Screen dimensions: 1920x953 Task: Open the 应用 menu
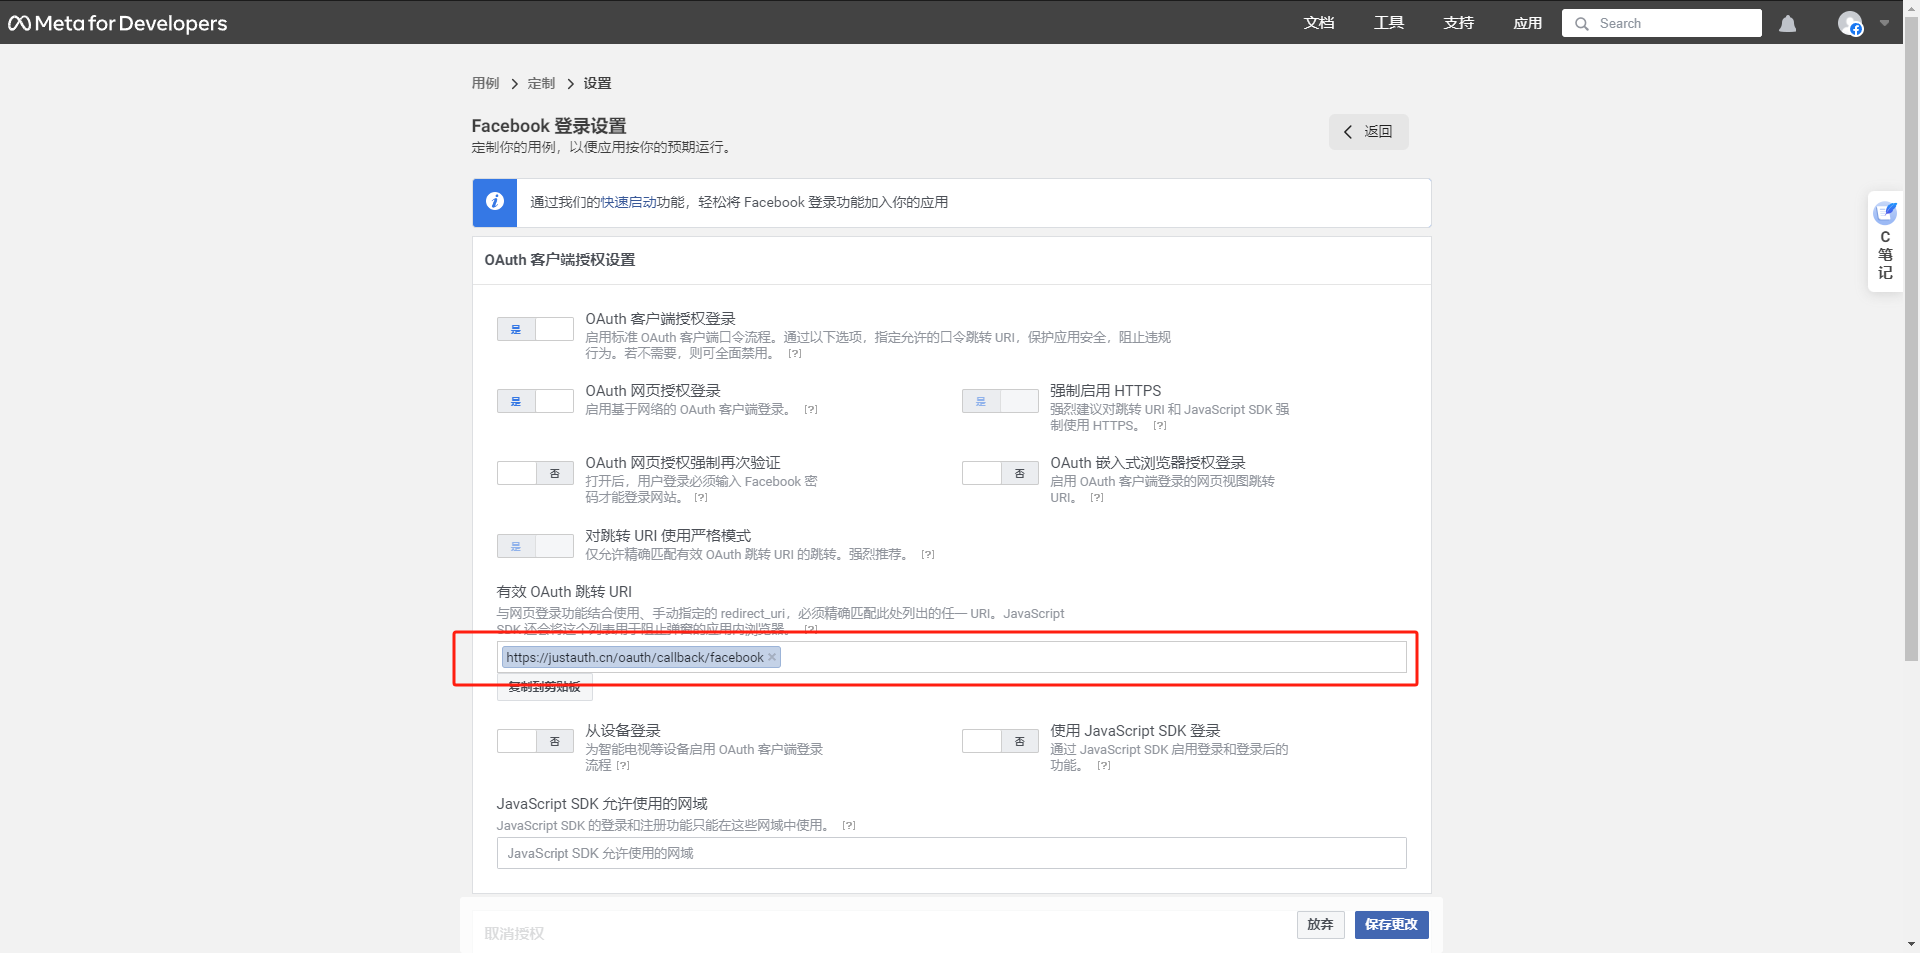[x=1528, y=23]
